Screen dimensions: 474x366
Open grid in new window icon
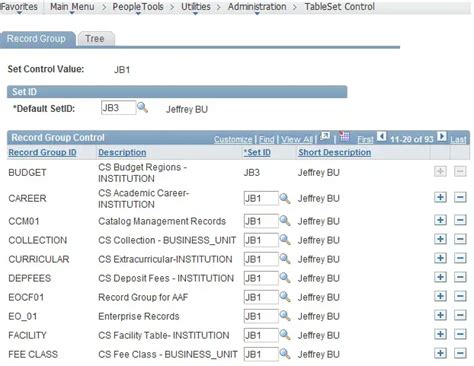(325, 136)
